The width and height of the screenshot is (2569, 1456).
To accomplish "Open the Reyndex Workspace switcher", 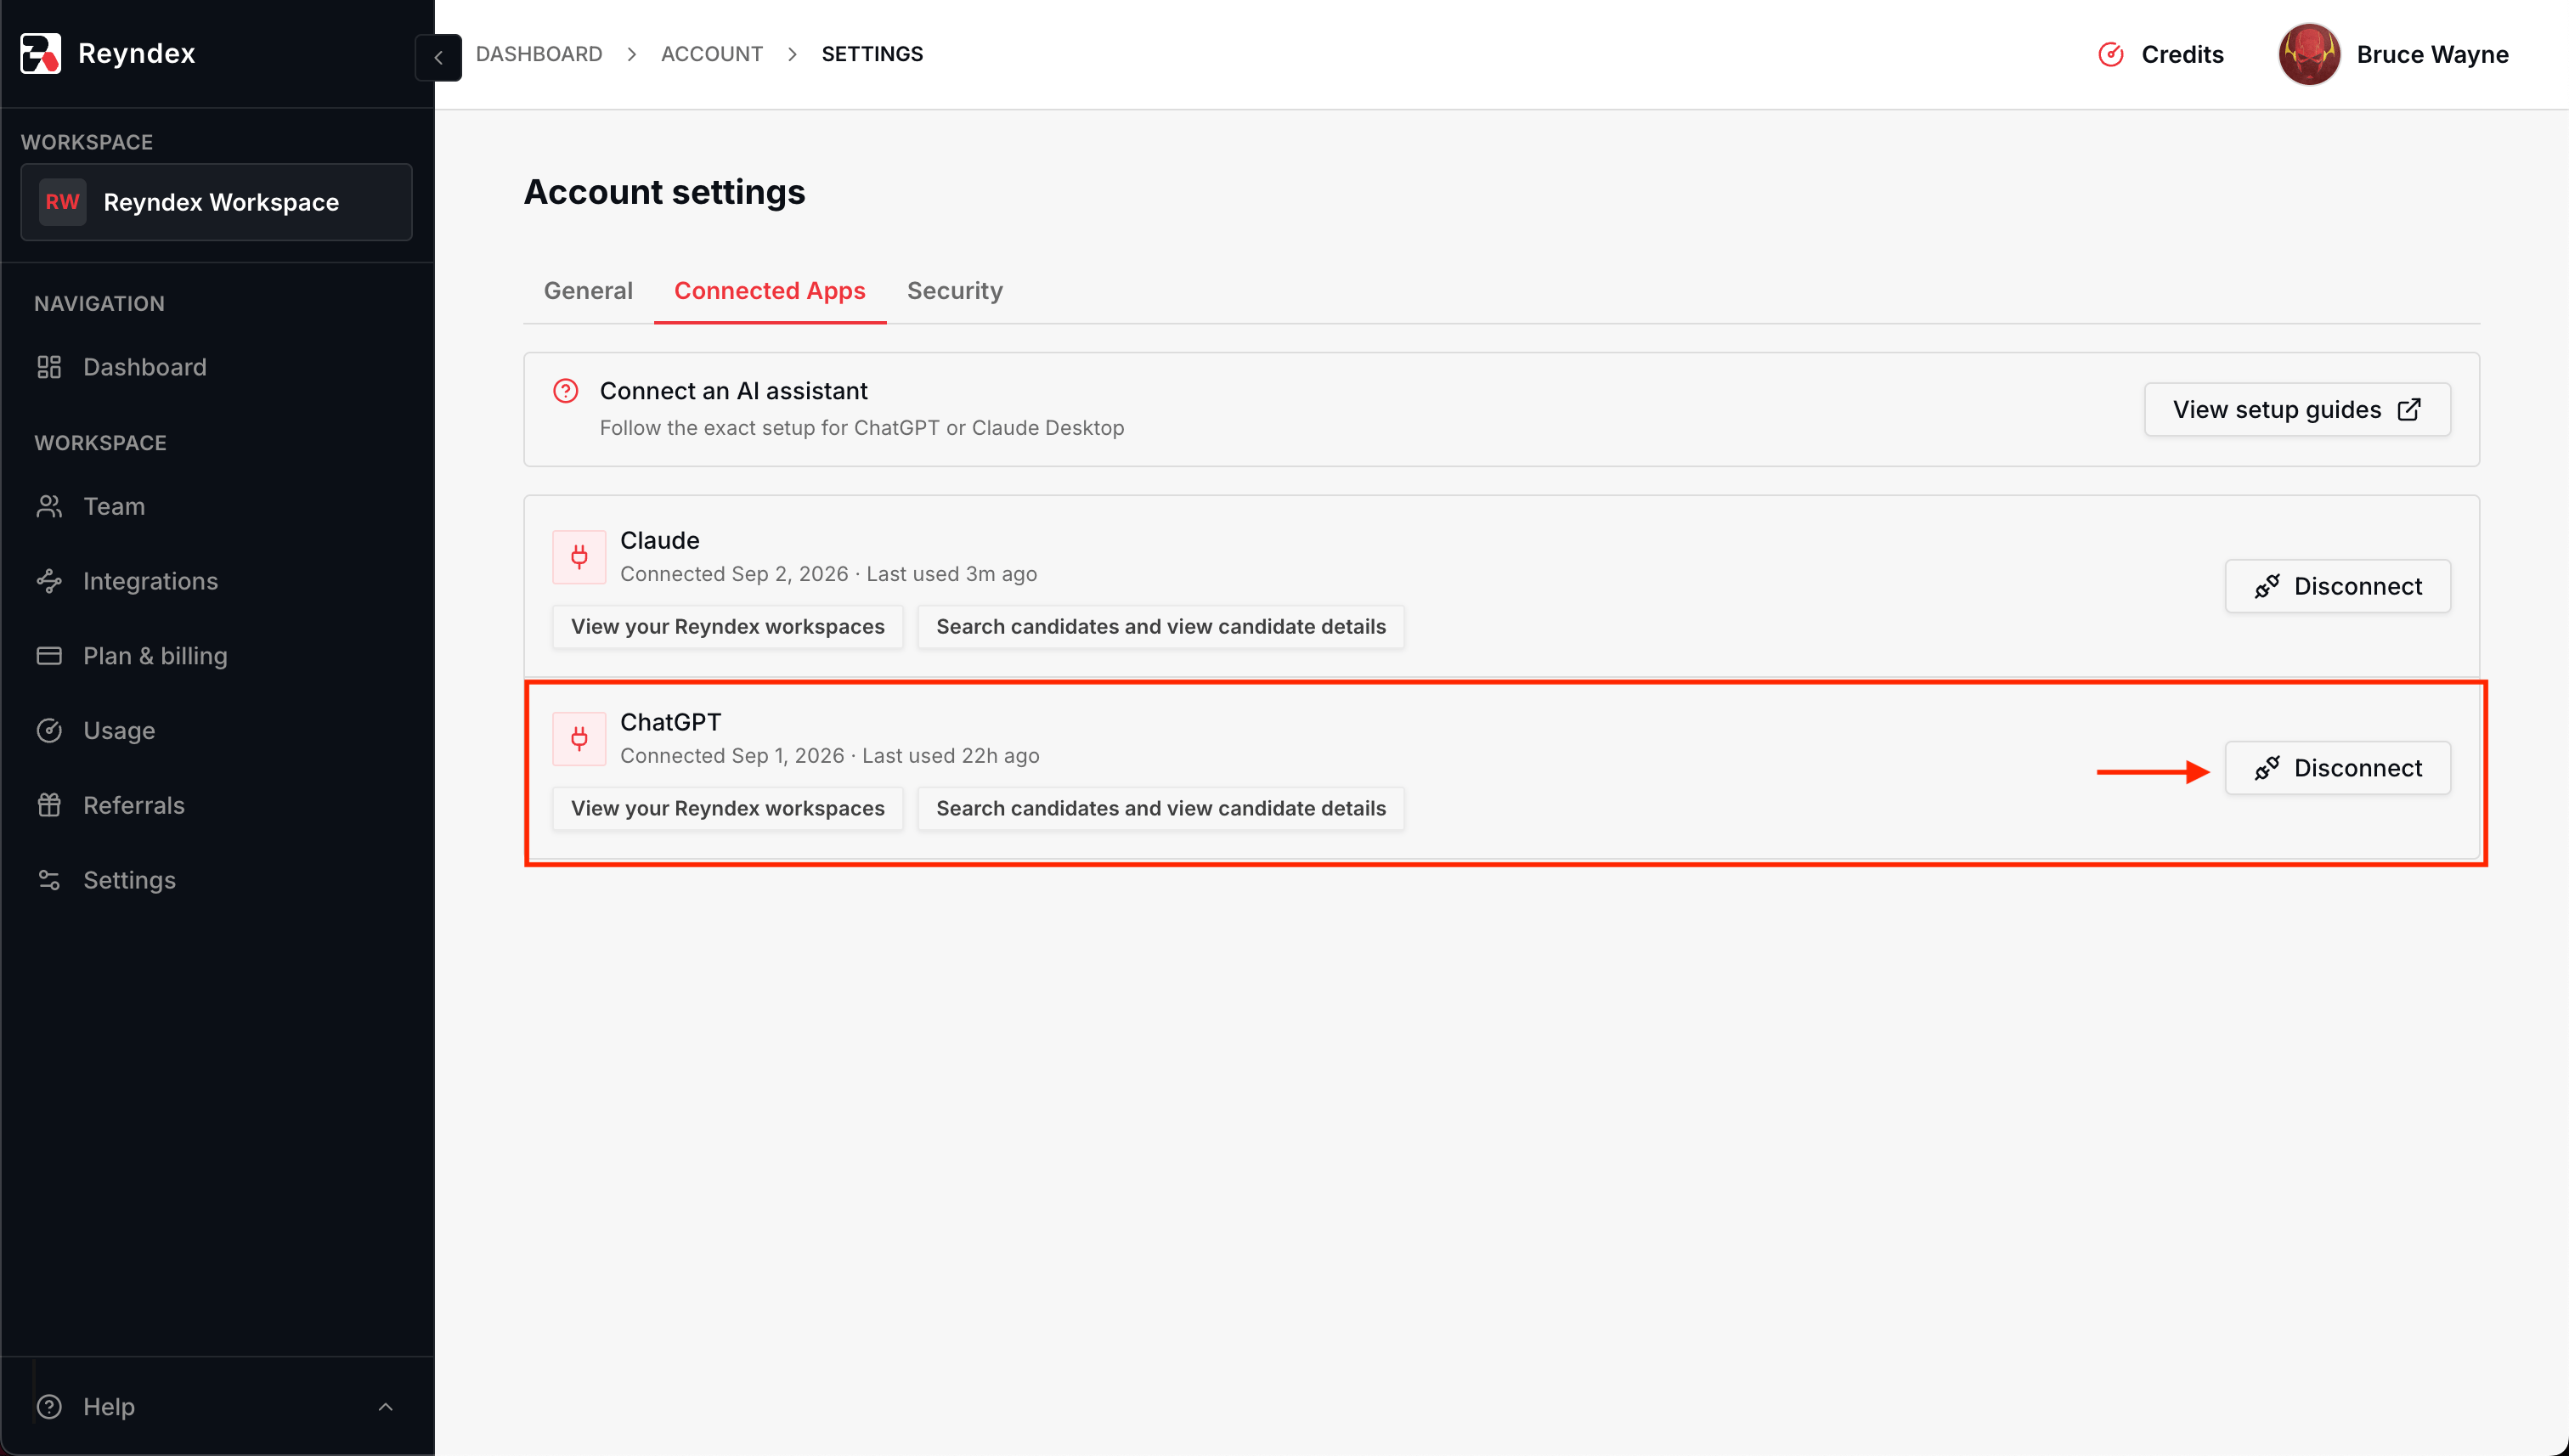I will tap(216, 202).
